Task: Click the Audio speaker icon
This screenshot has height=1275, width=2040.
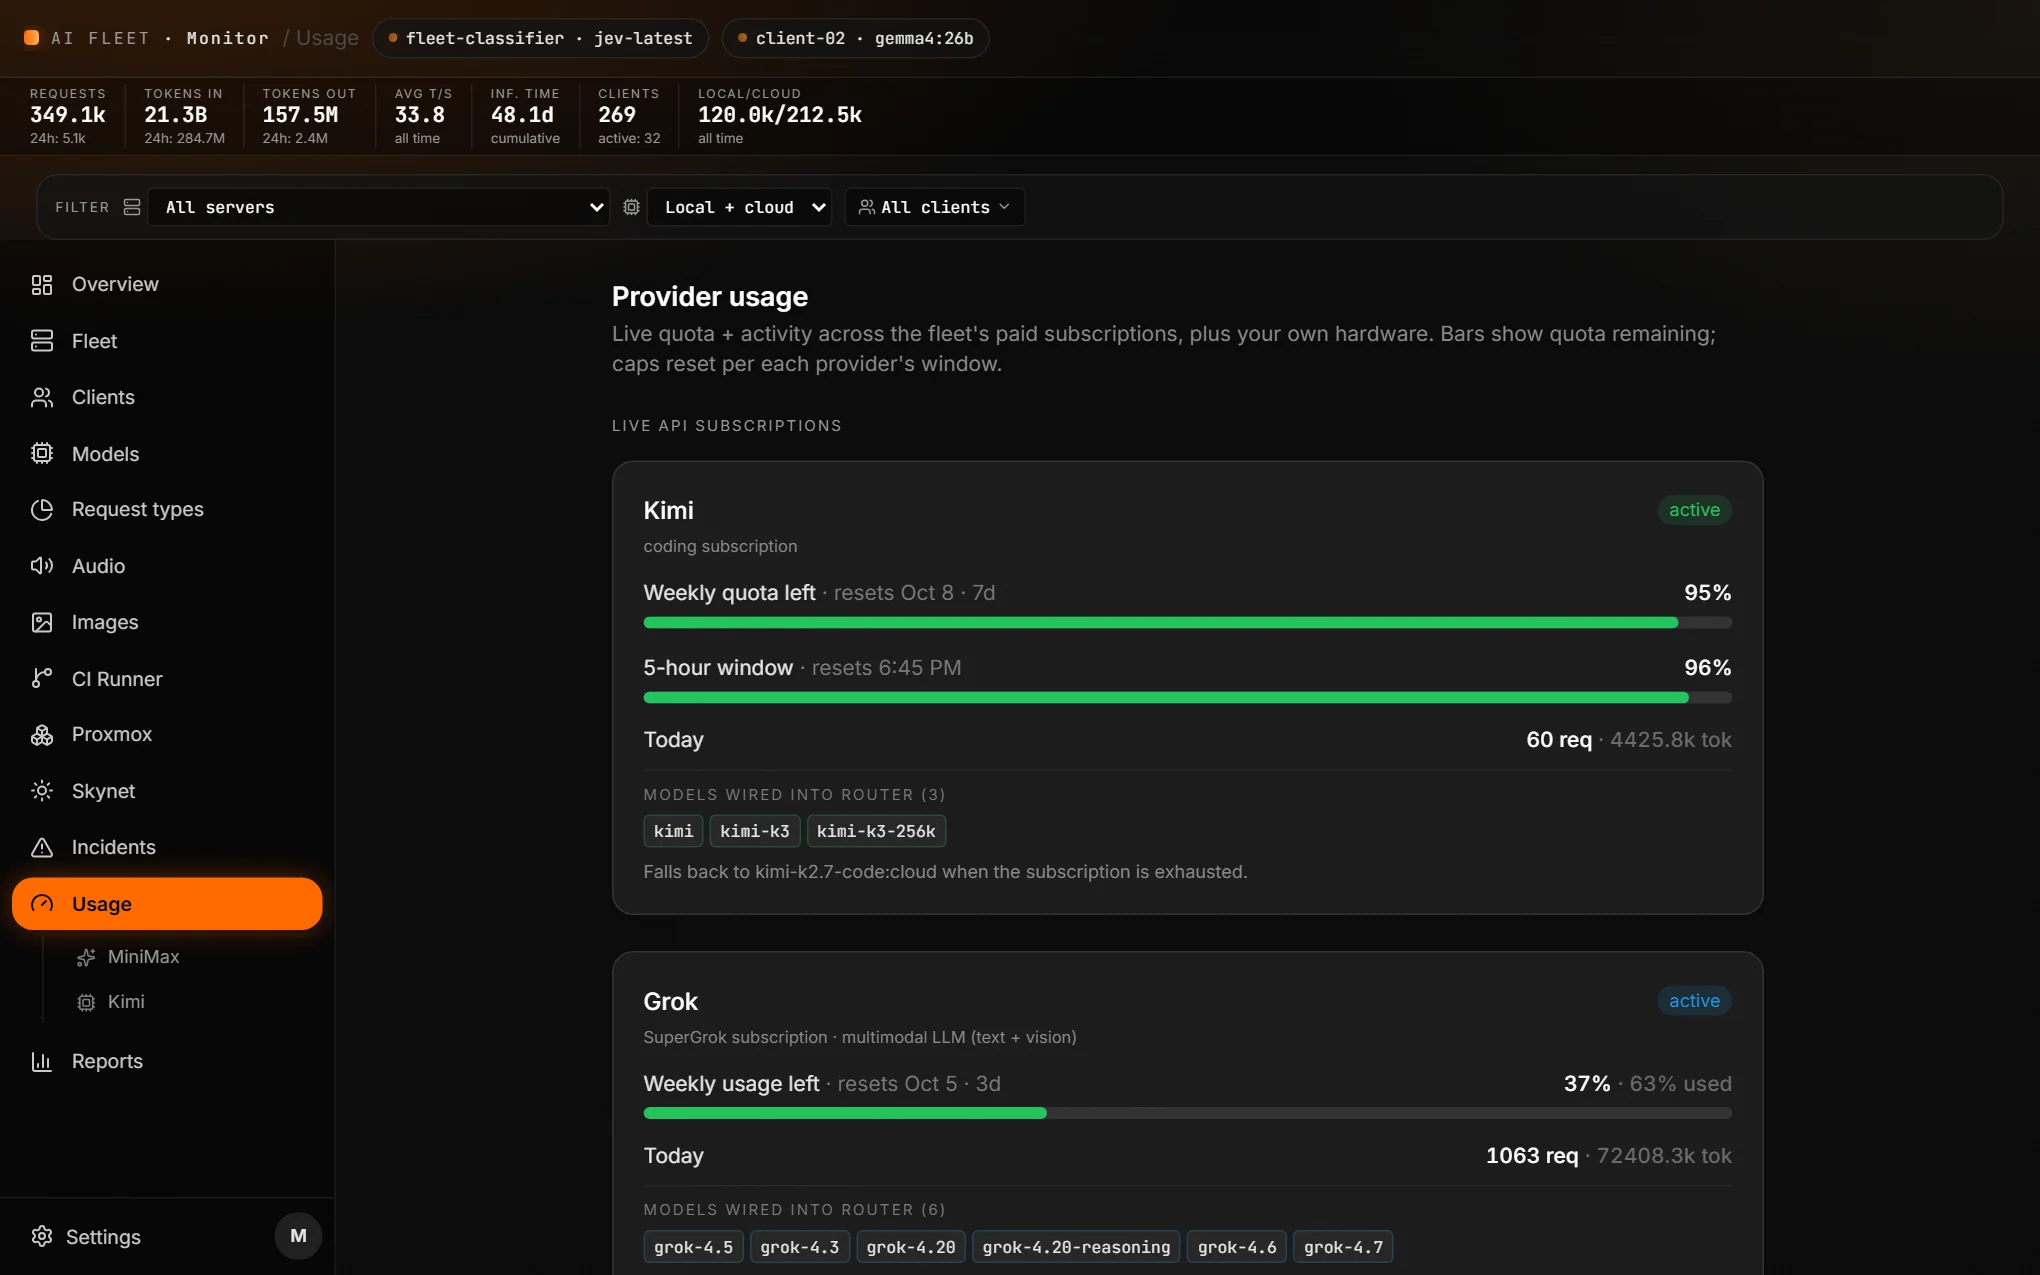Action: pos(41,566)
